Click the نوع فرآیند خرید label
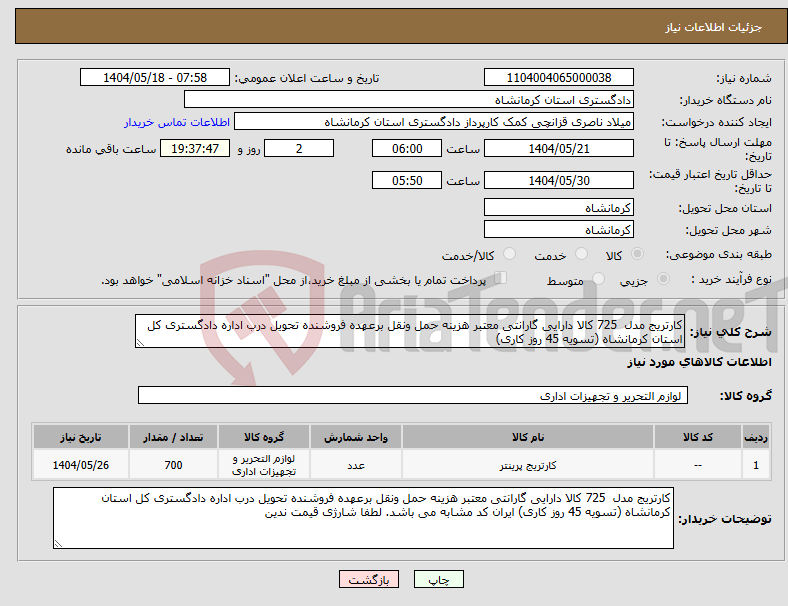Screen dimensions: 788x606 (731, 279)
